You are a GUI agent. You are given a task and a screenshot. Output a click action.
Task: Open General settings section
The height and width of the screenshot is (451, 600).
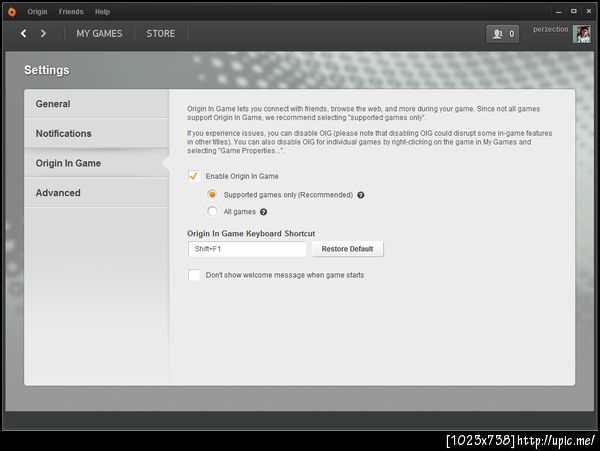pyautogui.click(x=96, y=104)
